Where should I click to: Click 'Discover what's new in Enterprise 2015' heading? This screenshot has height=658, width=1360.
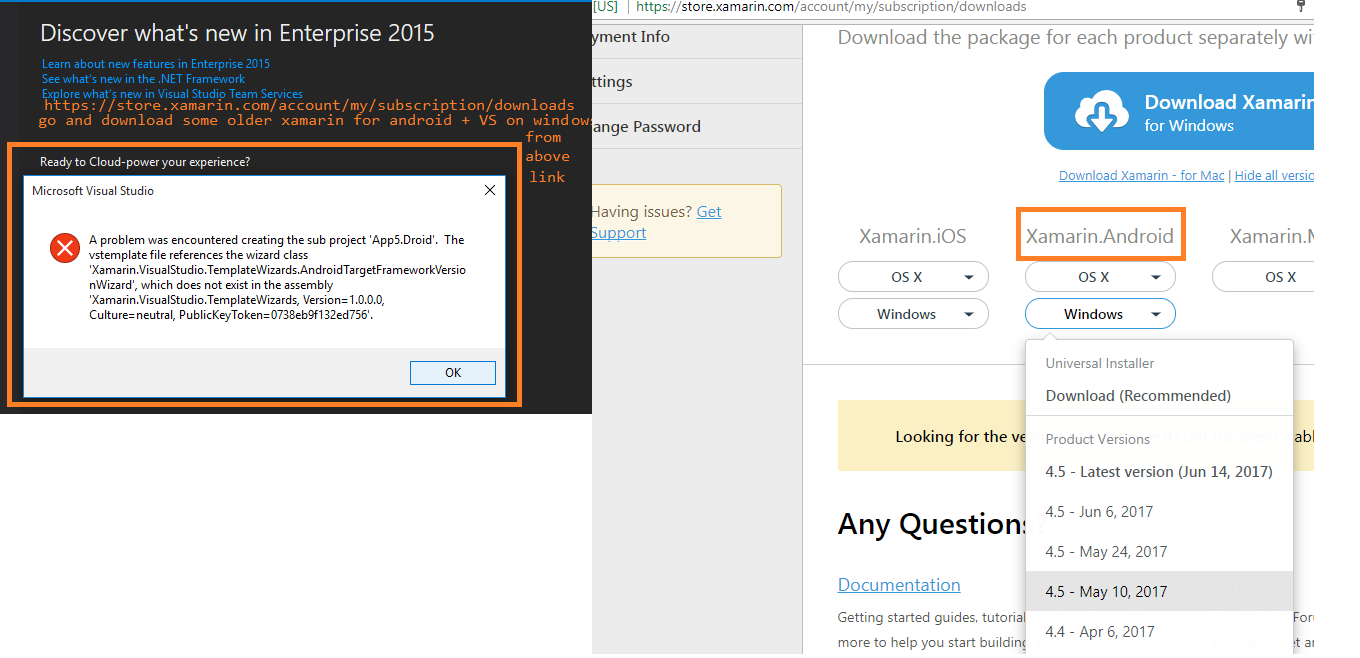pos(237,33)
